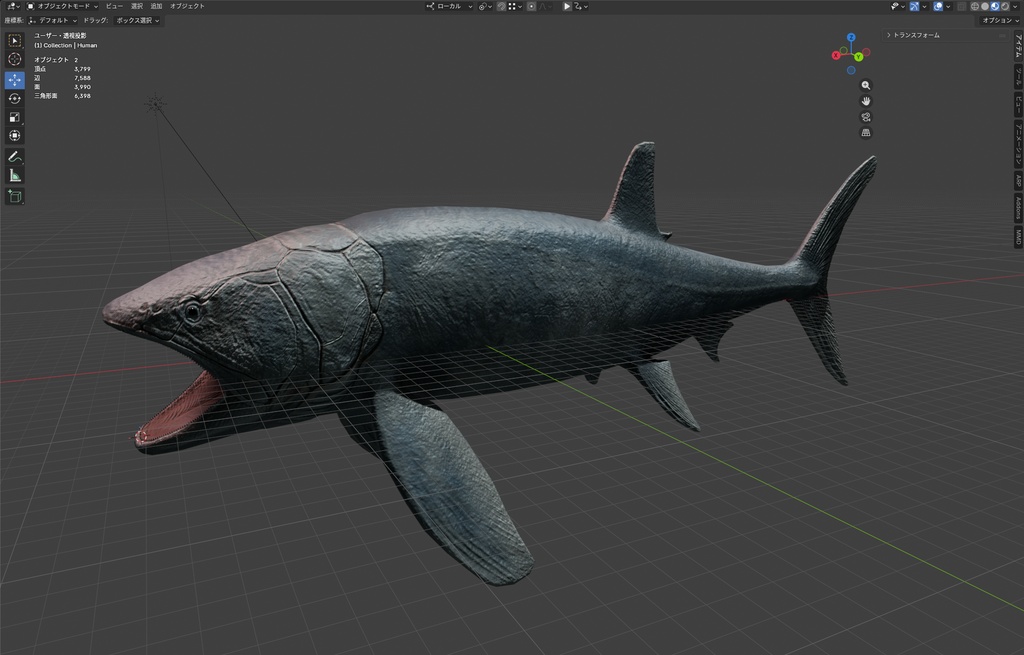
Task: Open the shading options dropdown arrow
Action: [x=1014, y=7]
